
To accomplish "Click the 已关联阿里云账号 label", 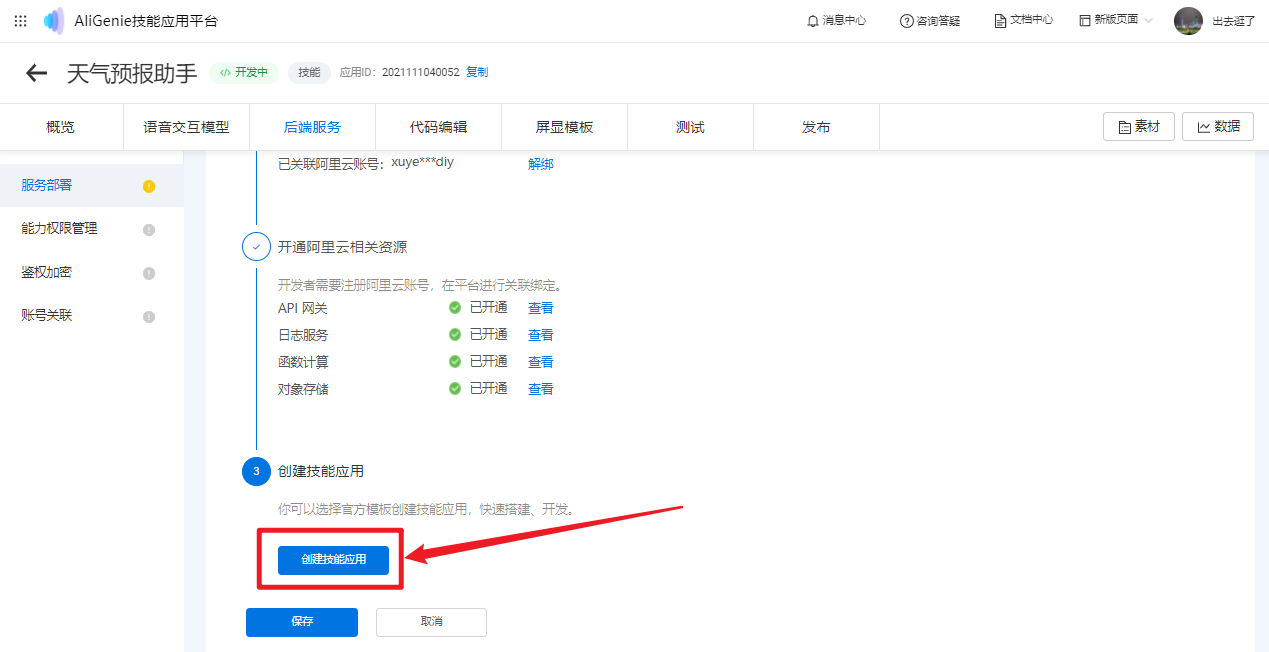I will pyautogui.click(x=331, y=164).
